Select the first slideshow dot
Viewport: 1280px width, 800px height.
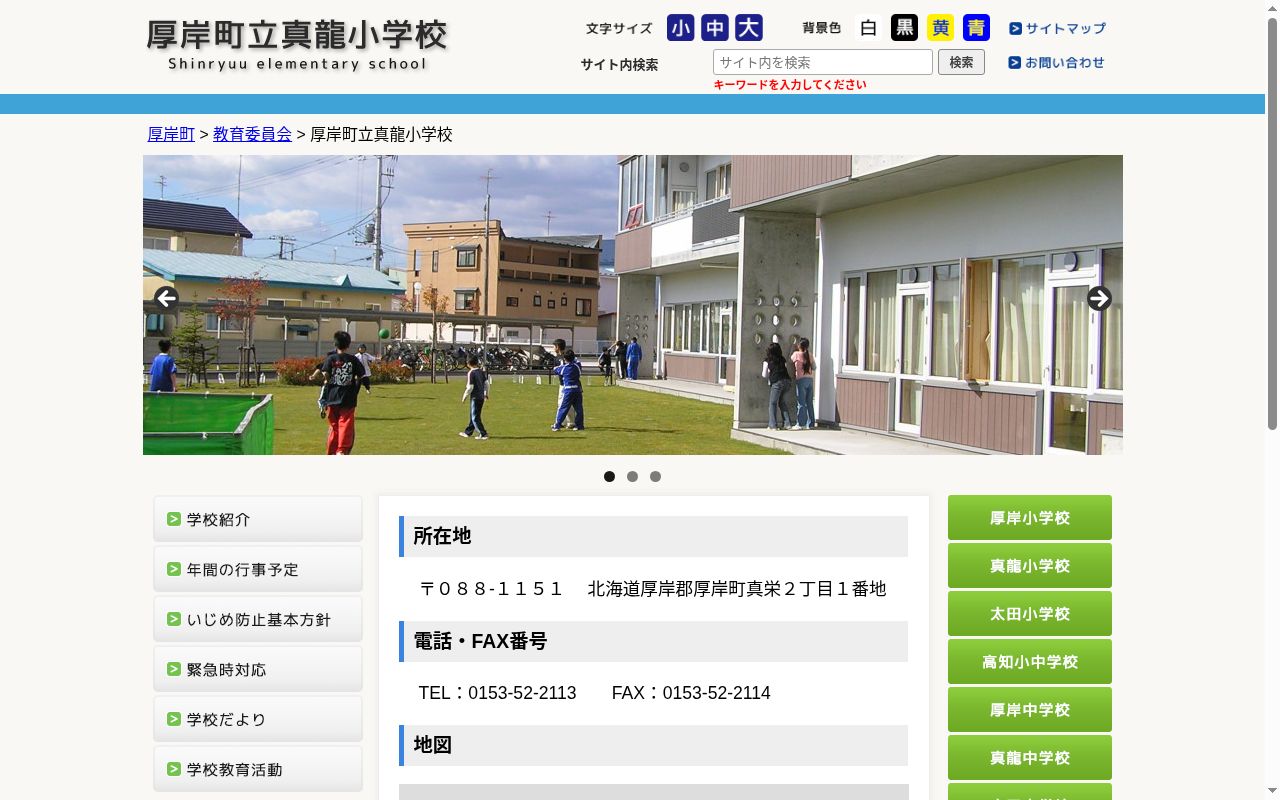pyautogui.click(x=609, y=476)
